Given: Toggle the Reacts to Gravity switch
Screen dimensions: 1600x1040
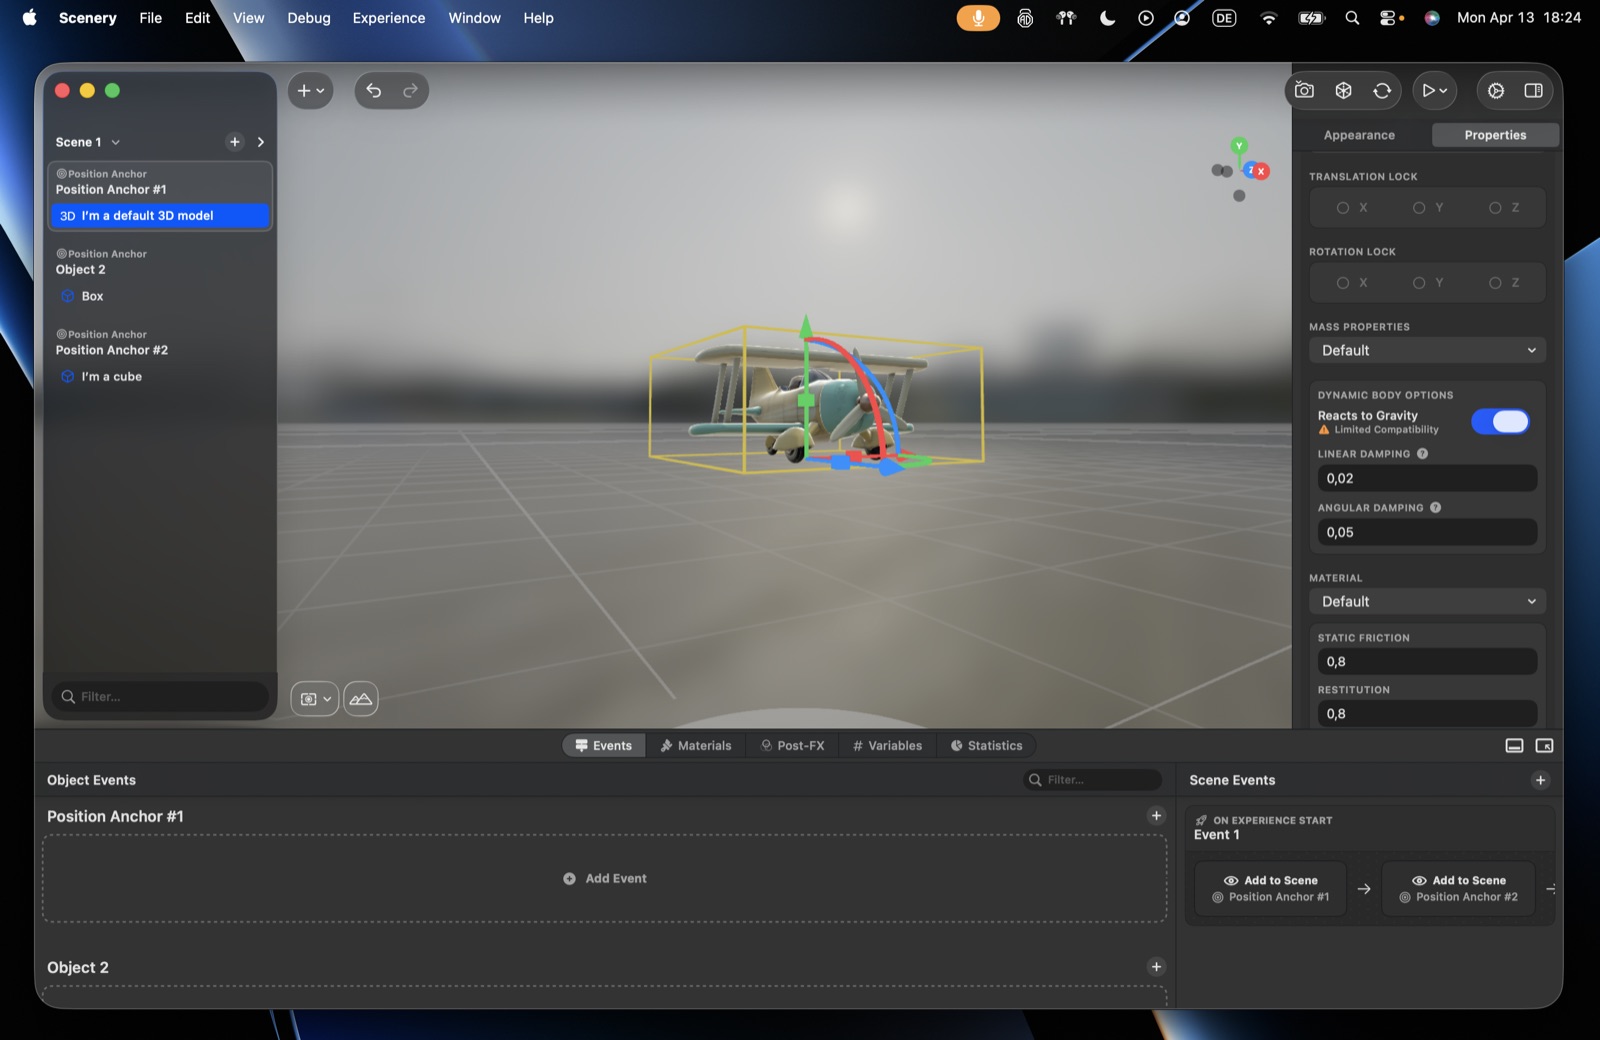Looking at the screenshot, I should point(1500,422).
